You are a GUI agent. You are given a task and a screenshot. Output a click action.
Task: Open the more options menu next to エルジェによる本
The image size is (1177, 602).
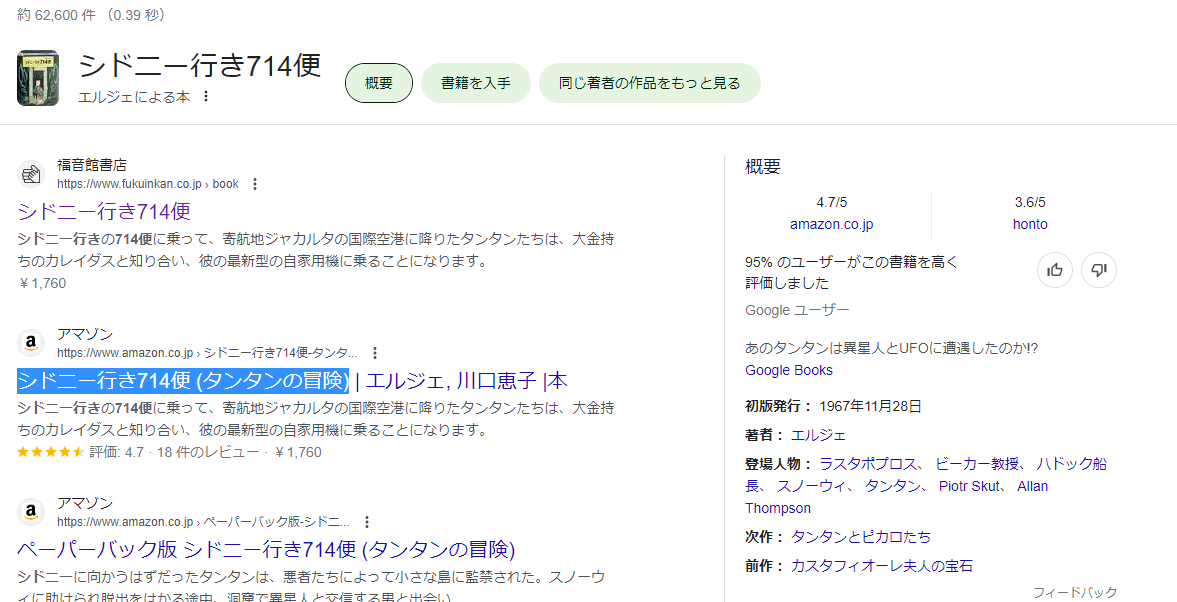[206, 97]
